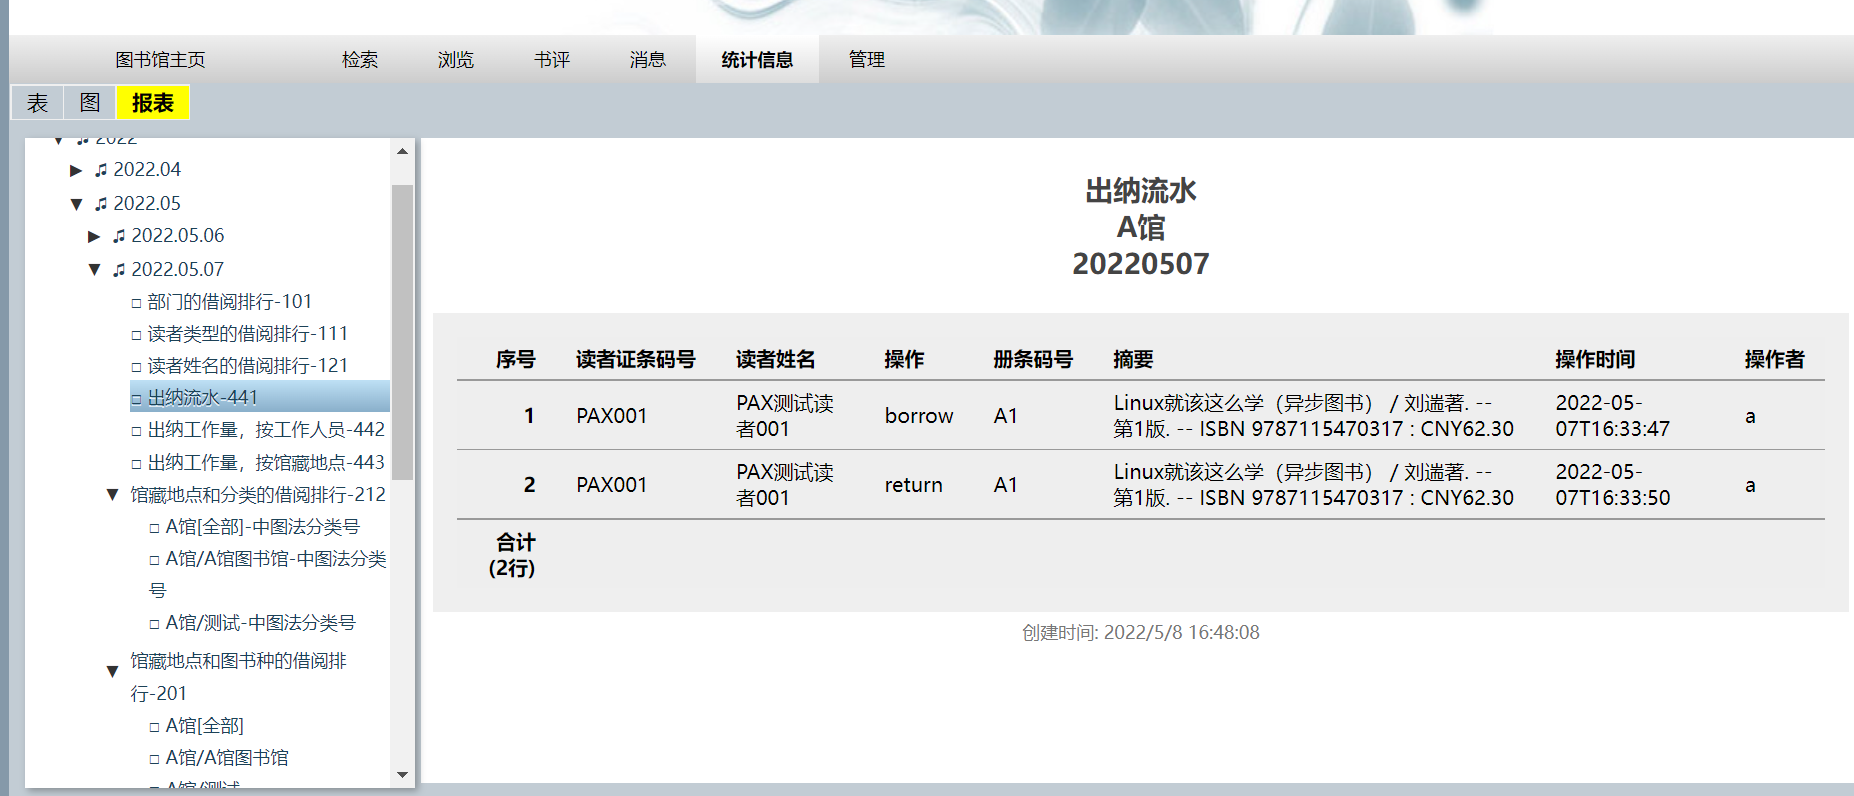Image resolution: width=1854 pixels, height=796 pixels.
Task: Open the 检索 menu item
Action: [360, 60]
